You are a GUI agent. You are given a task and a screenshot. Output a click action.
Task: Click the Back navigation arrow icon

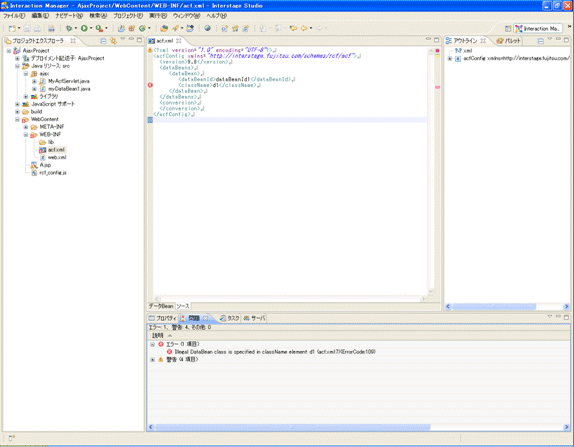(x=304, y=28)
